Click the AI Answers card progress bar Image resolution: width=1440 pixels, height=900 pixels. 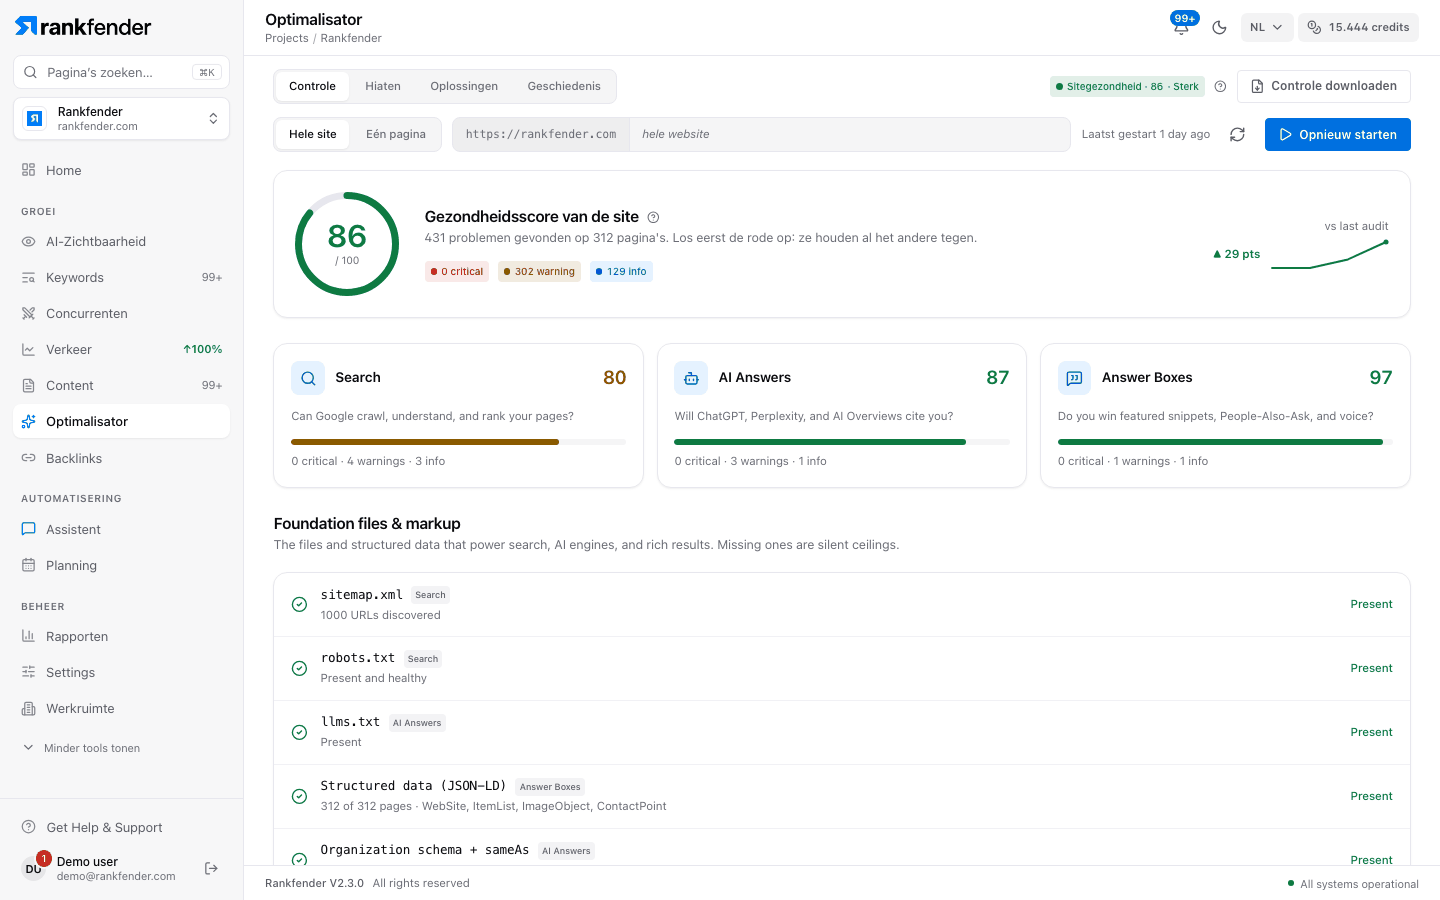tap(841, 441)
